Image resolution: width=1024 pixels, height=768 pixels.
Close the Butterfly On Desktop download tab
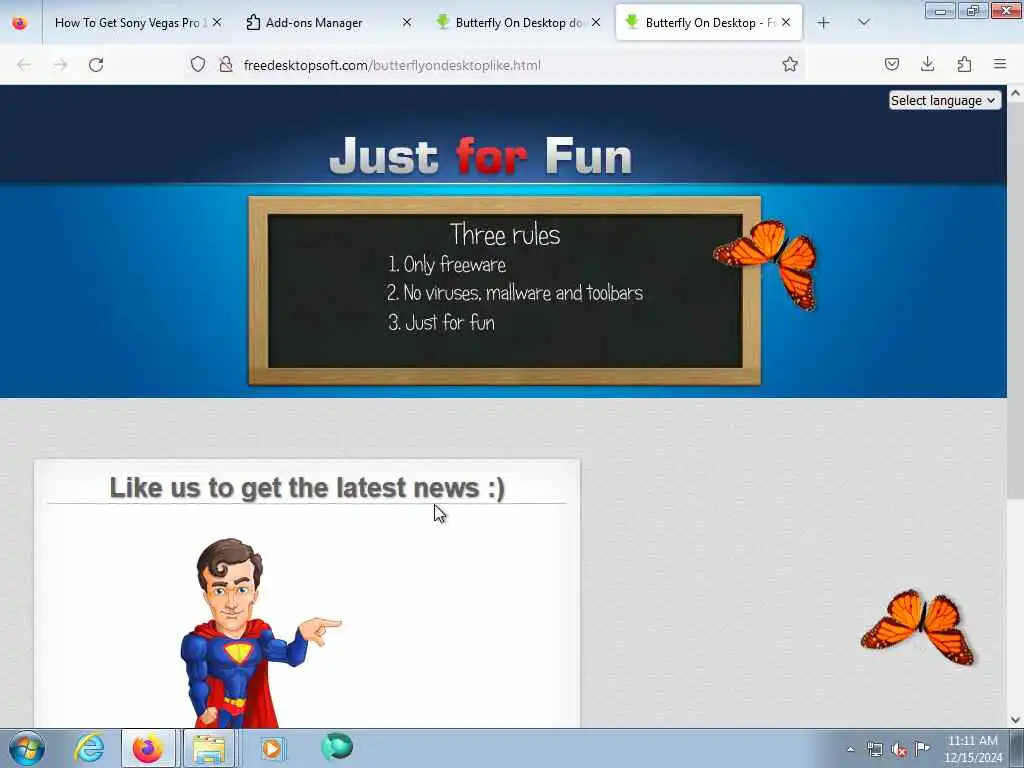point(596,23)
